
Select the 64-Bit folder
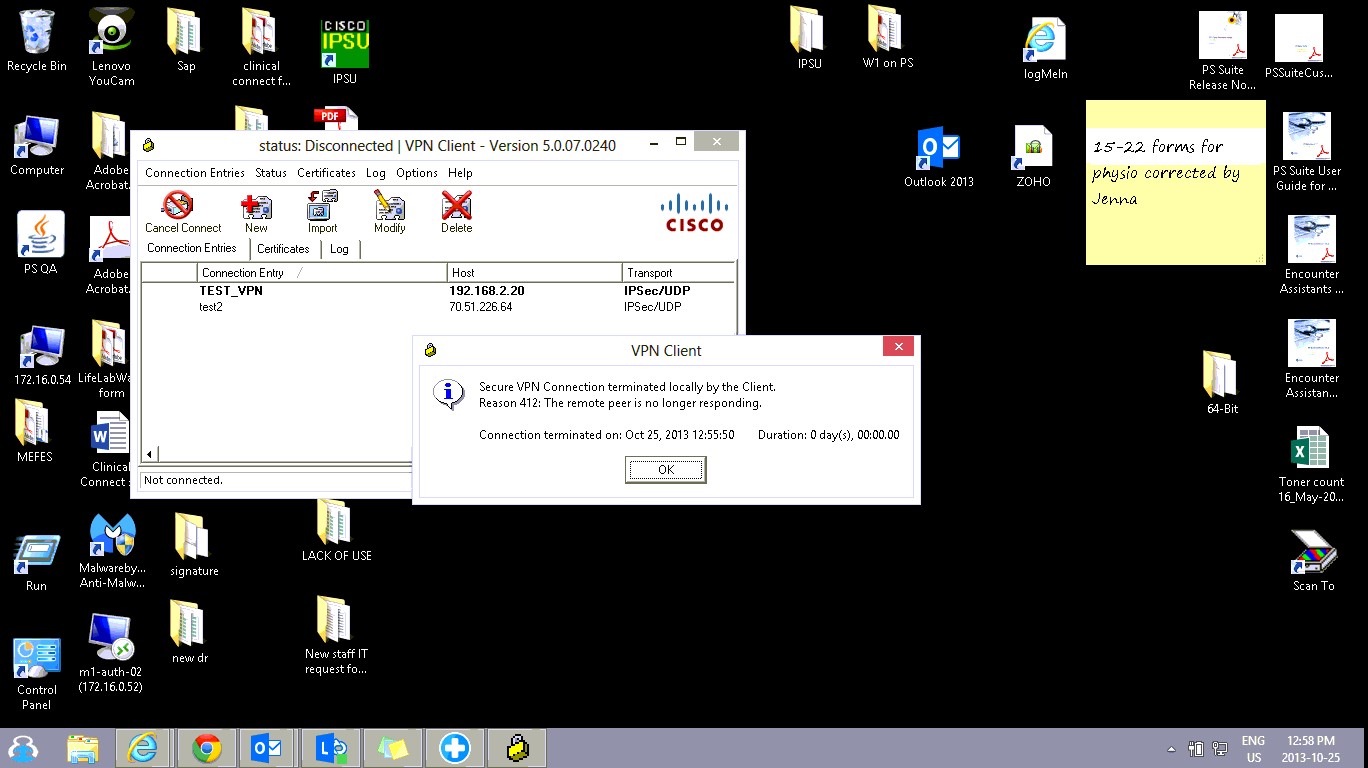1222,383
